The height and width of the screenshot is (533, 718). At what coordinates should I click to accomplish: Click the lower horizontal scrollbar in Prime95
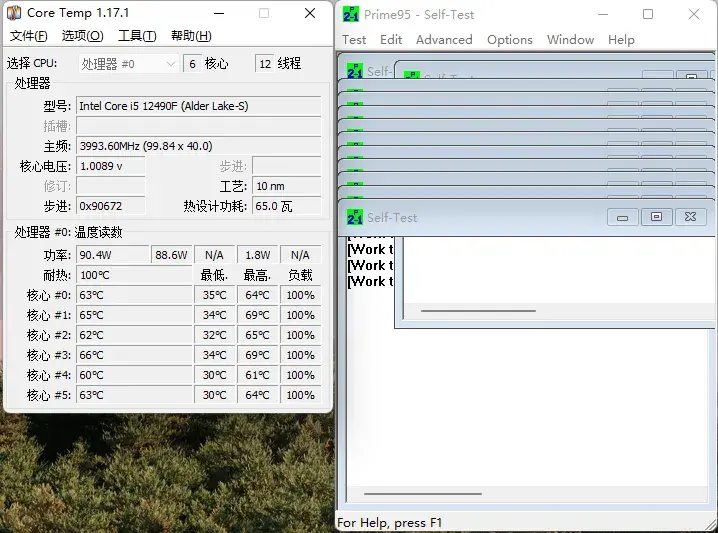527,494
